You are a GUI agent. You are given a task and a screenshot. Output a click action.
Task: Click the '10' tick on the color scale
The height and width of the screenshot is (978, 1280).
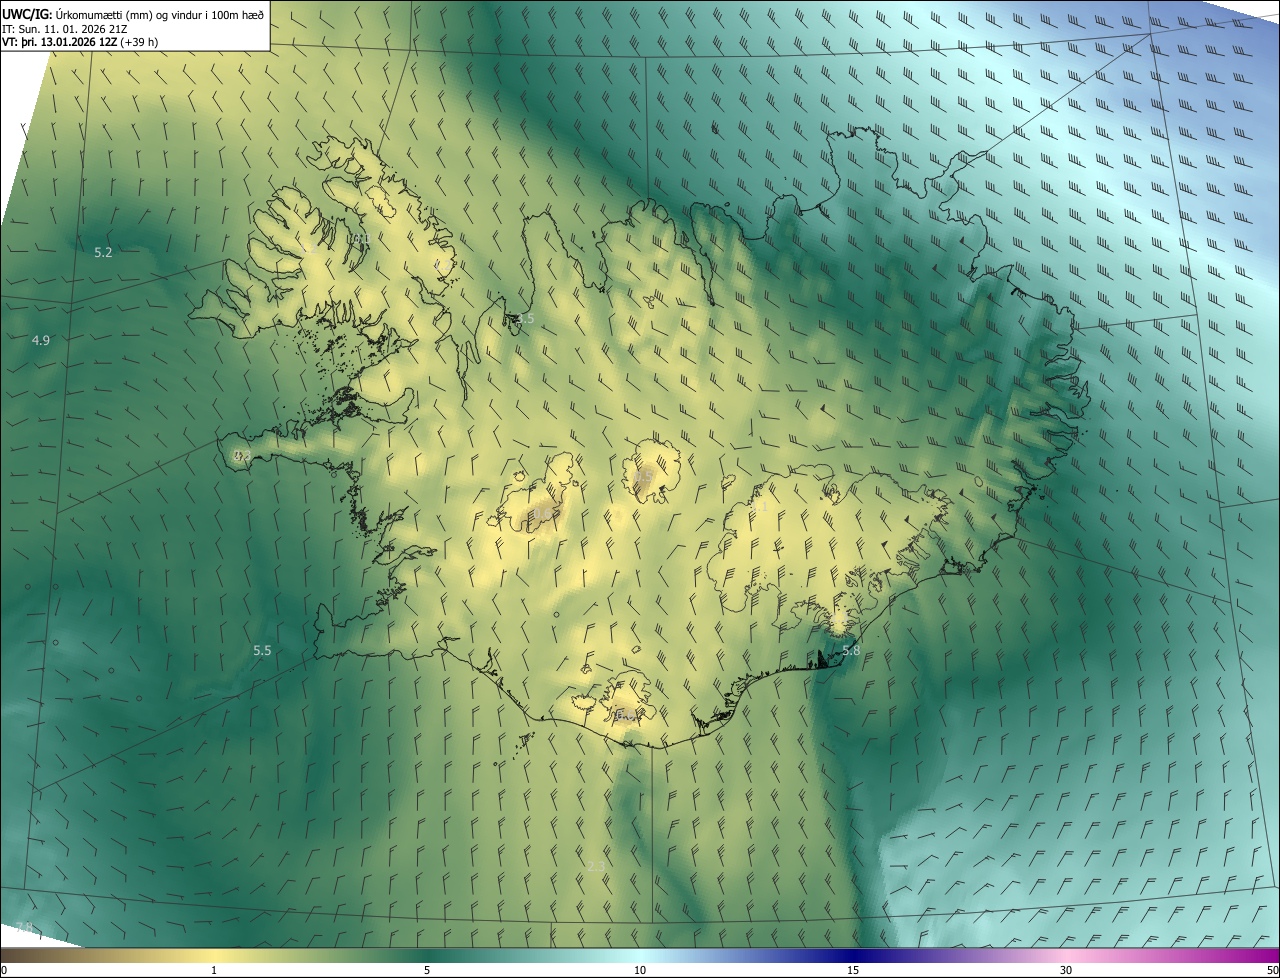(x=640, y=971)
